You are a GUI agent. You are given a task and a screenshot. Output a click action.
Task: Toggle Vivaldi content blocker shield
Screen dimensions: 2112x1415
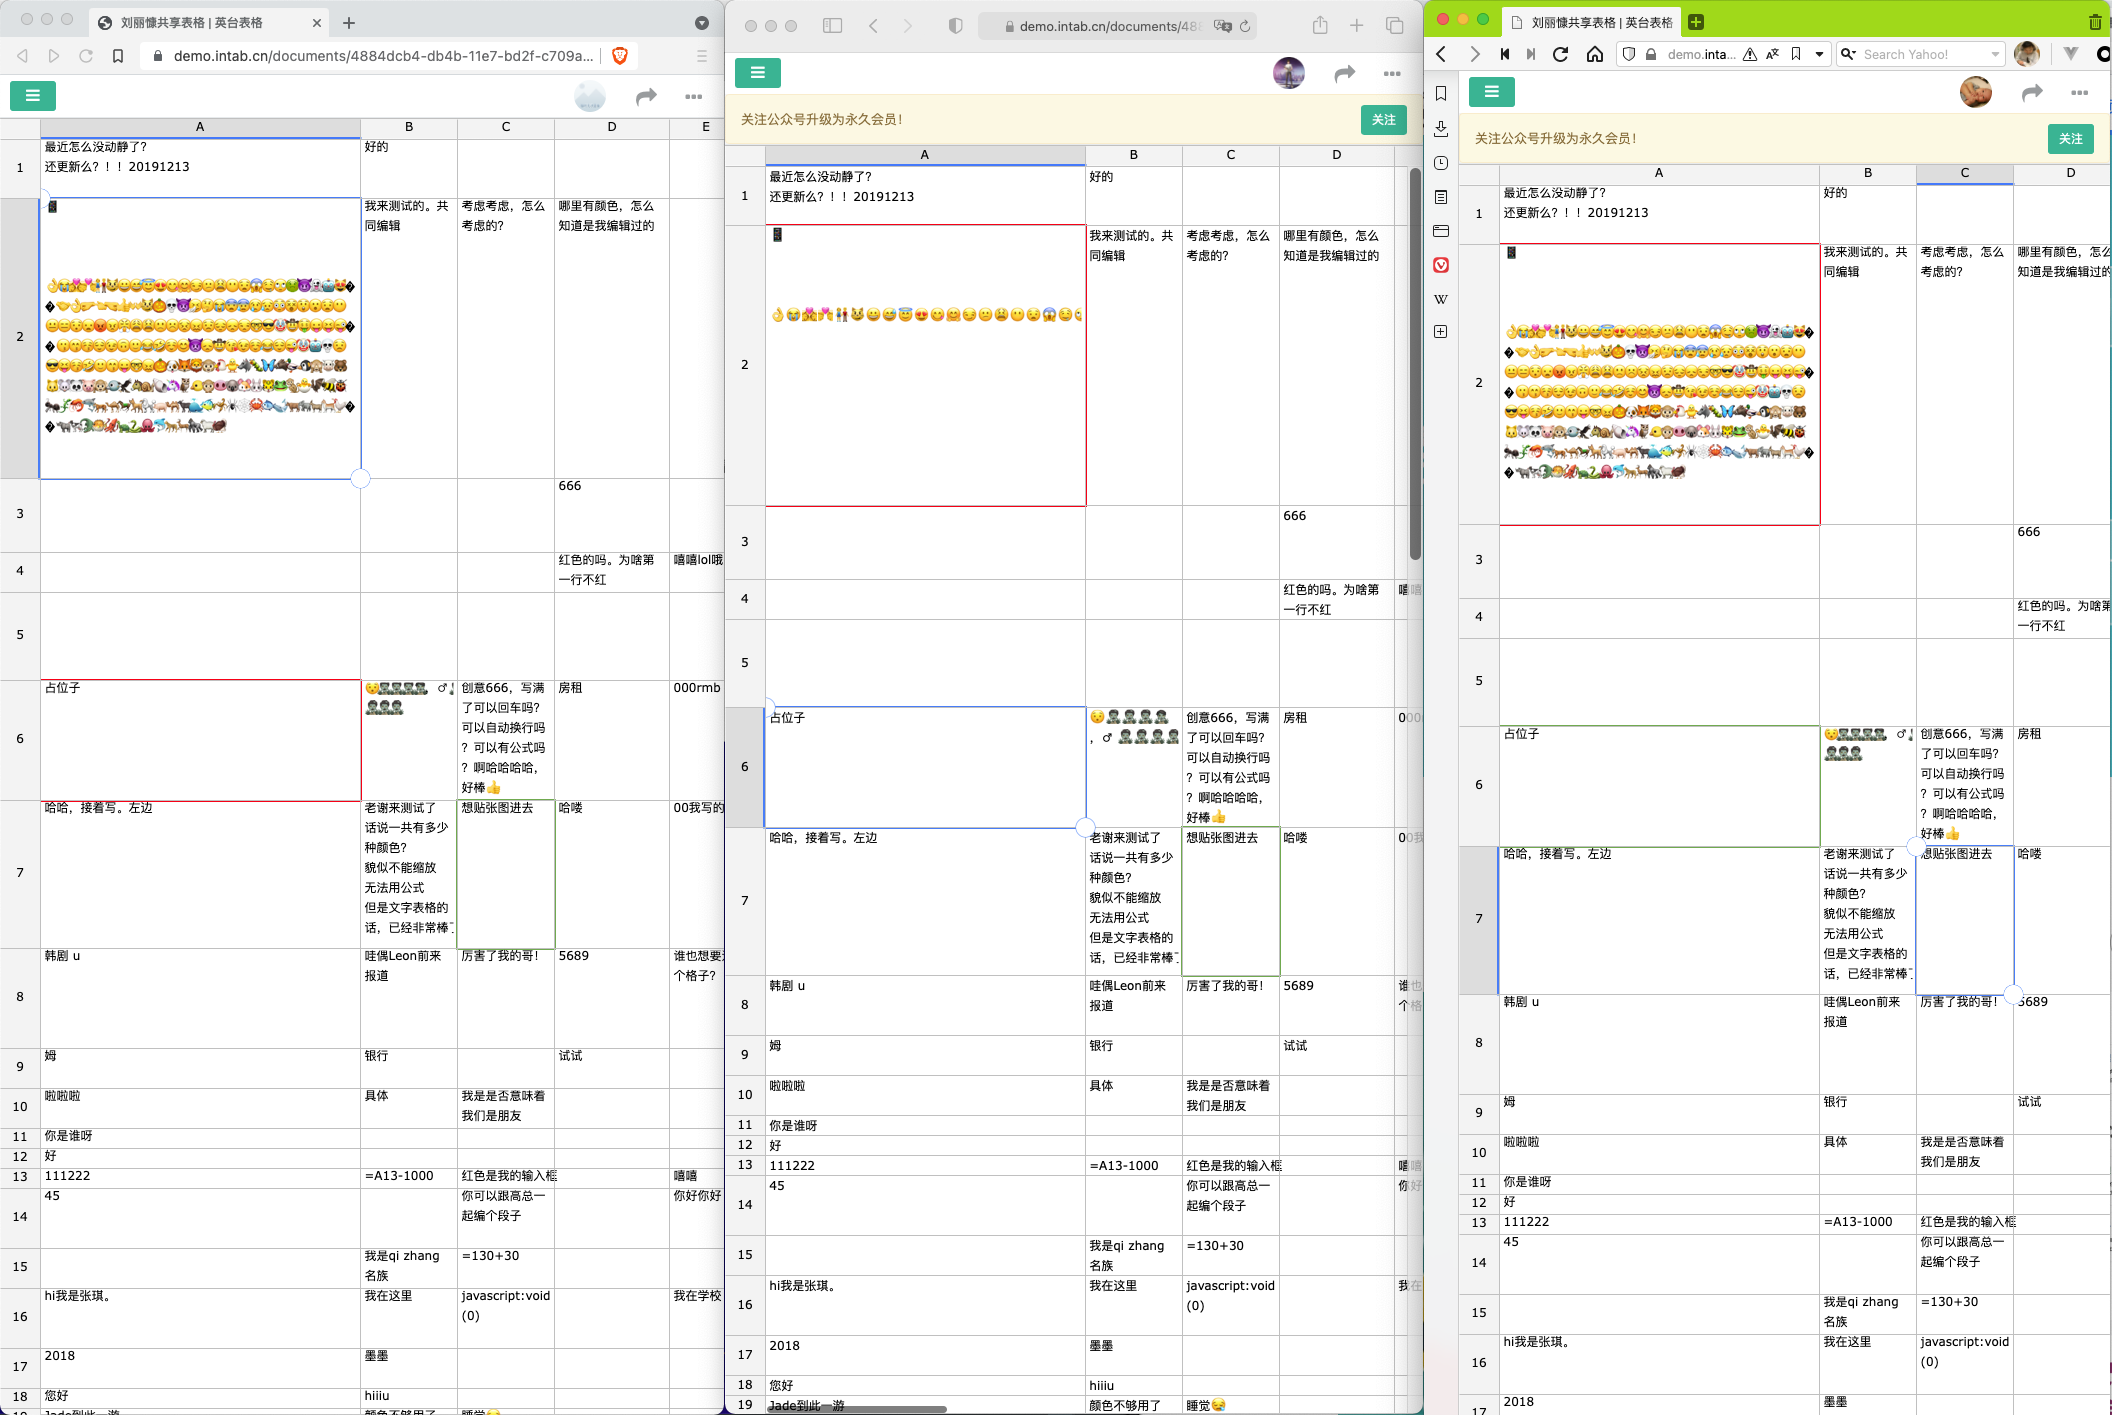pos(1629,54)
